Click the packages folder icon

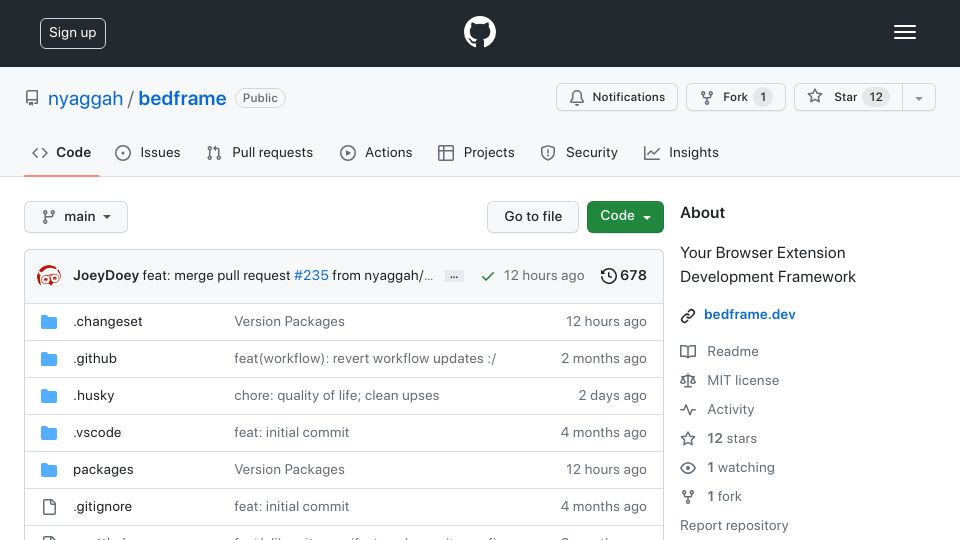coord(49,470)
